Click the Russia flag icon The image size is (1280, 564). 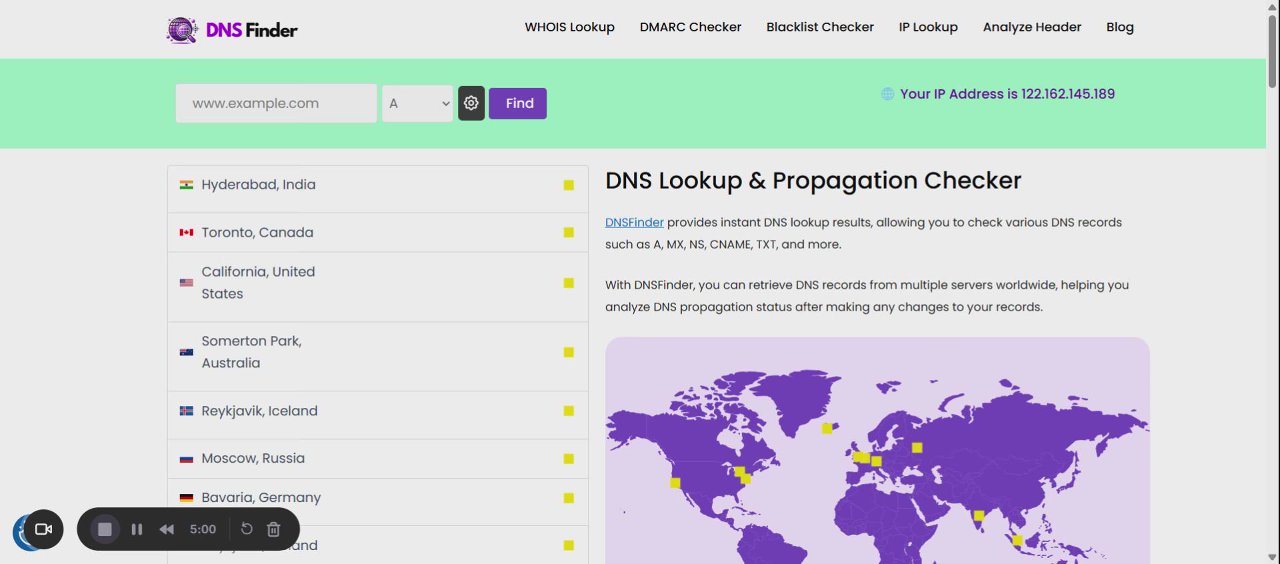[x=186, y=459]
